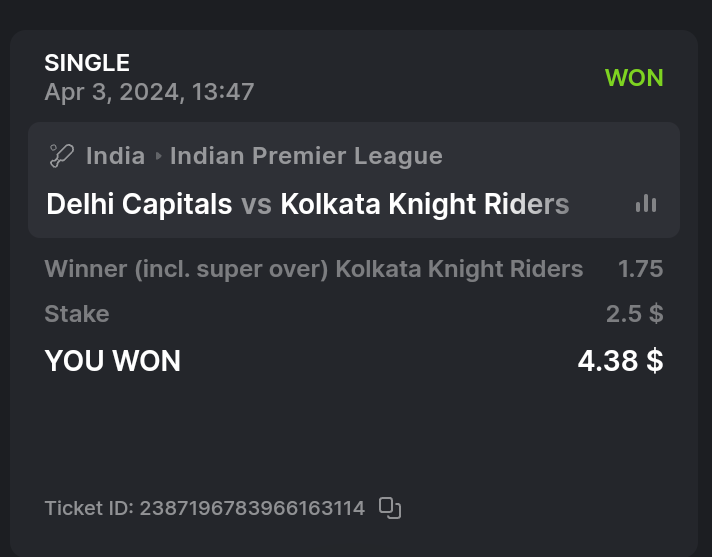Click the YOU WON label
The height and width of the screenshot is (557, 712).
coord(113,361)
